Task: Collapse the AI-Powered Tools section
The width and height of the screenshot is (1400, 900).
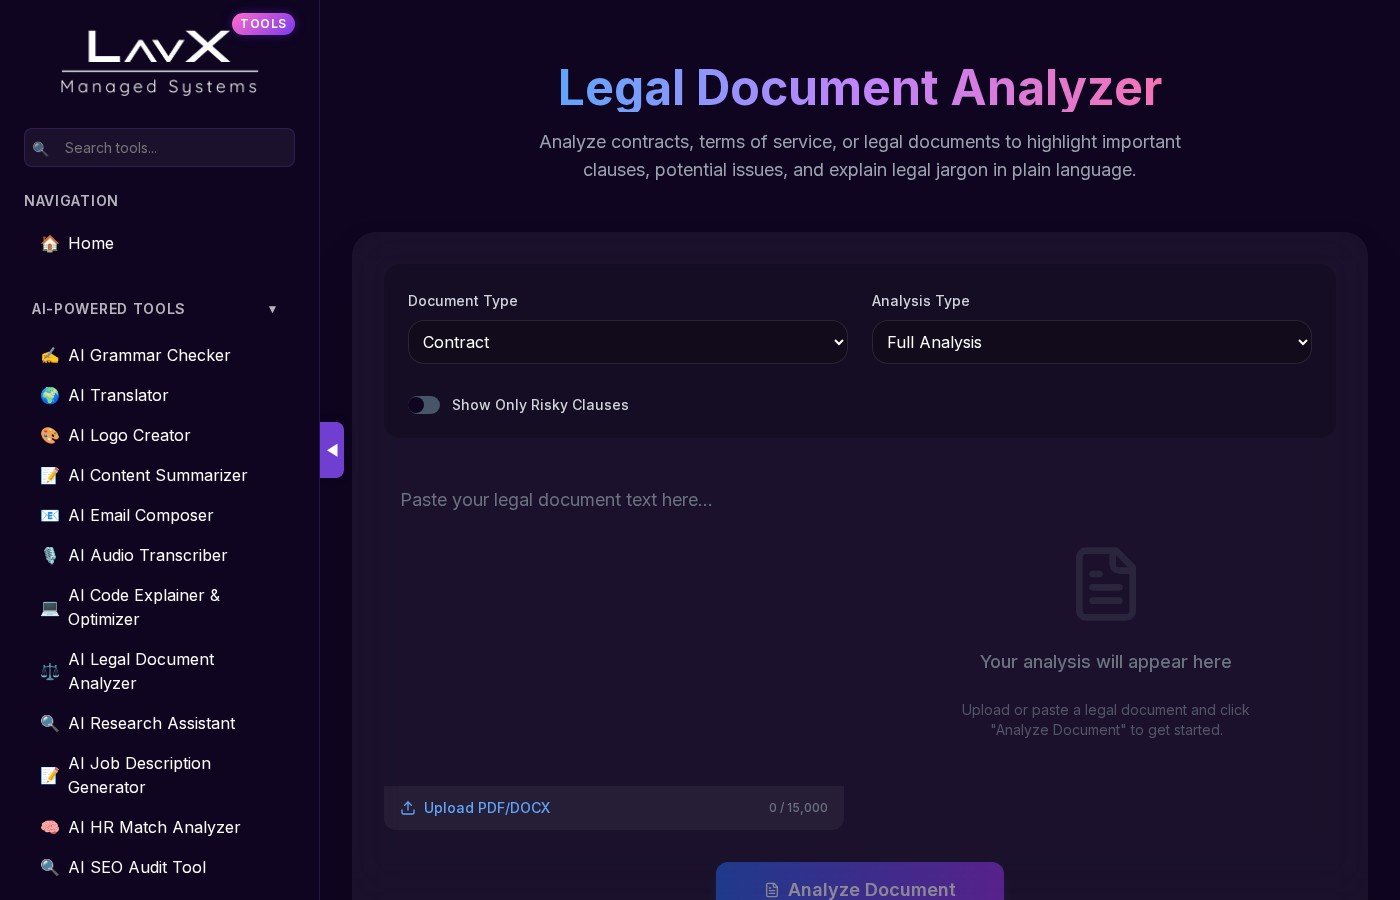Action: tap(273, 309)
